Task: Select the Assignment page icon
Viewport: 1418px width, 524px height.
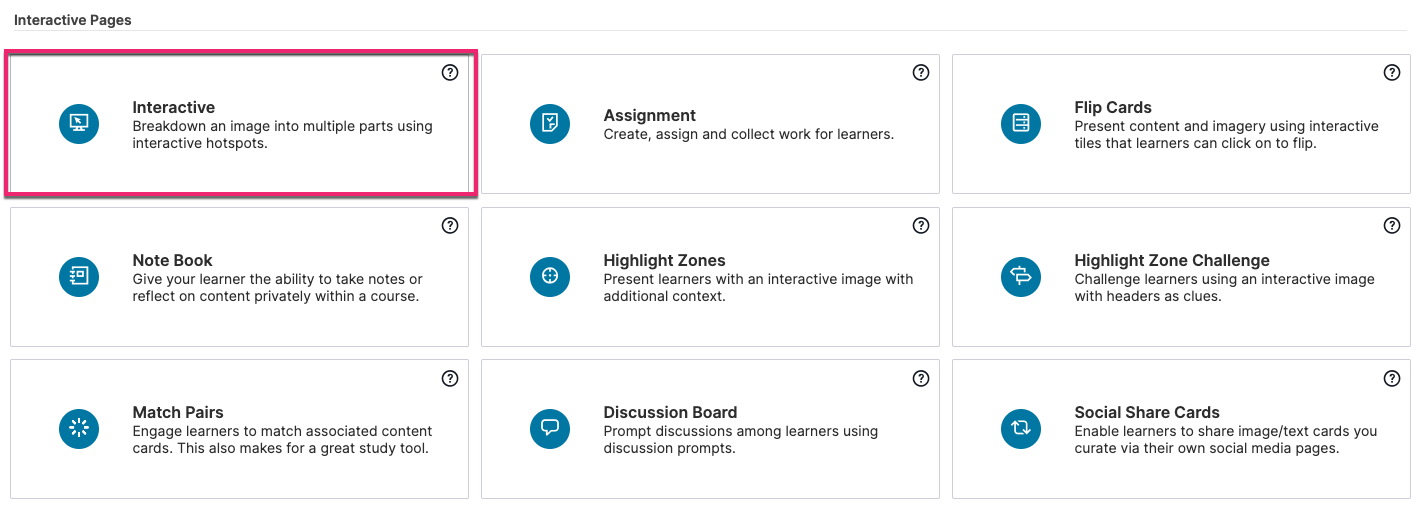Action: [x=550, y=124]
